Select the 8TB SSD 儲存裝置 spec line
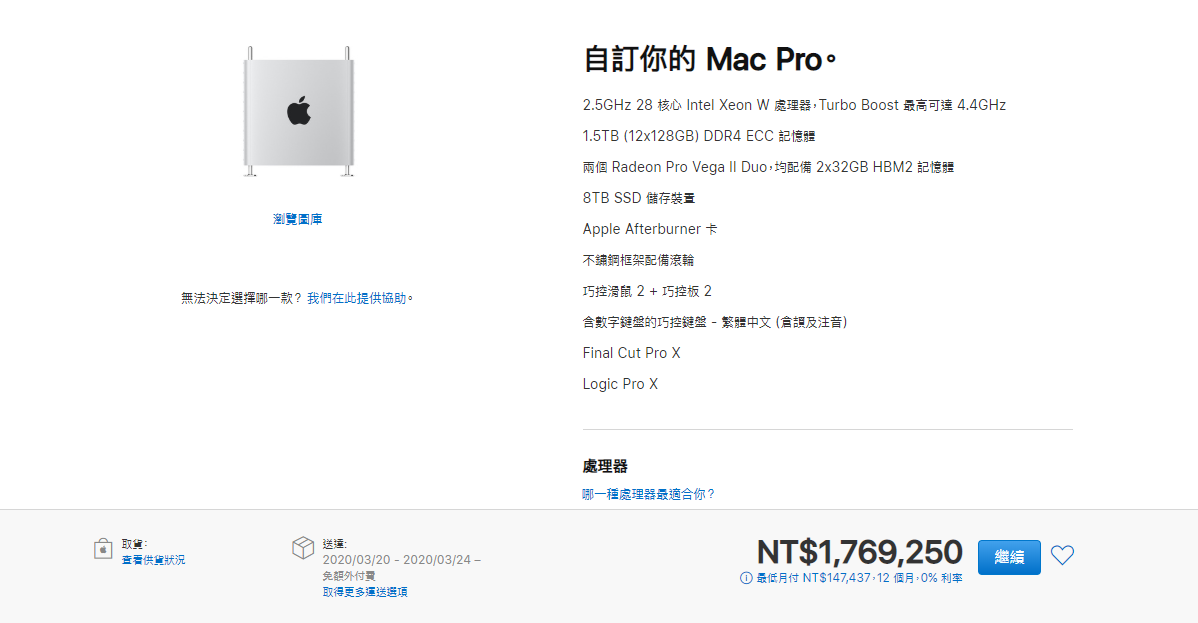The width and height of the screenshot is (1198, 623). coord(639,198)
